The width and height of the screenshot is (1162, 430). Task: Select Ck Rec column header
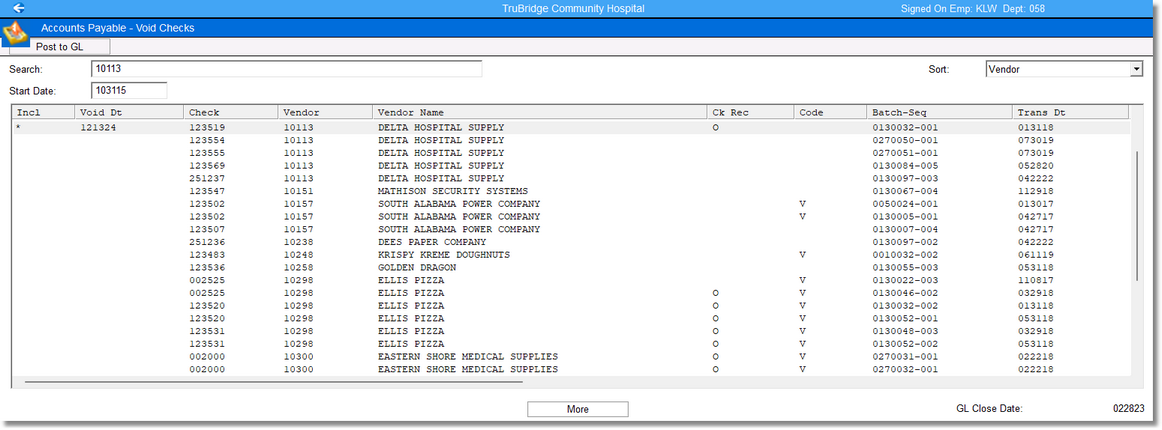coord(750,113)
